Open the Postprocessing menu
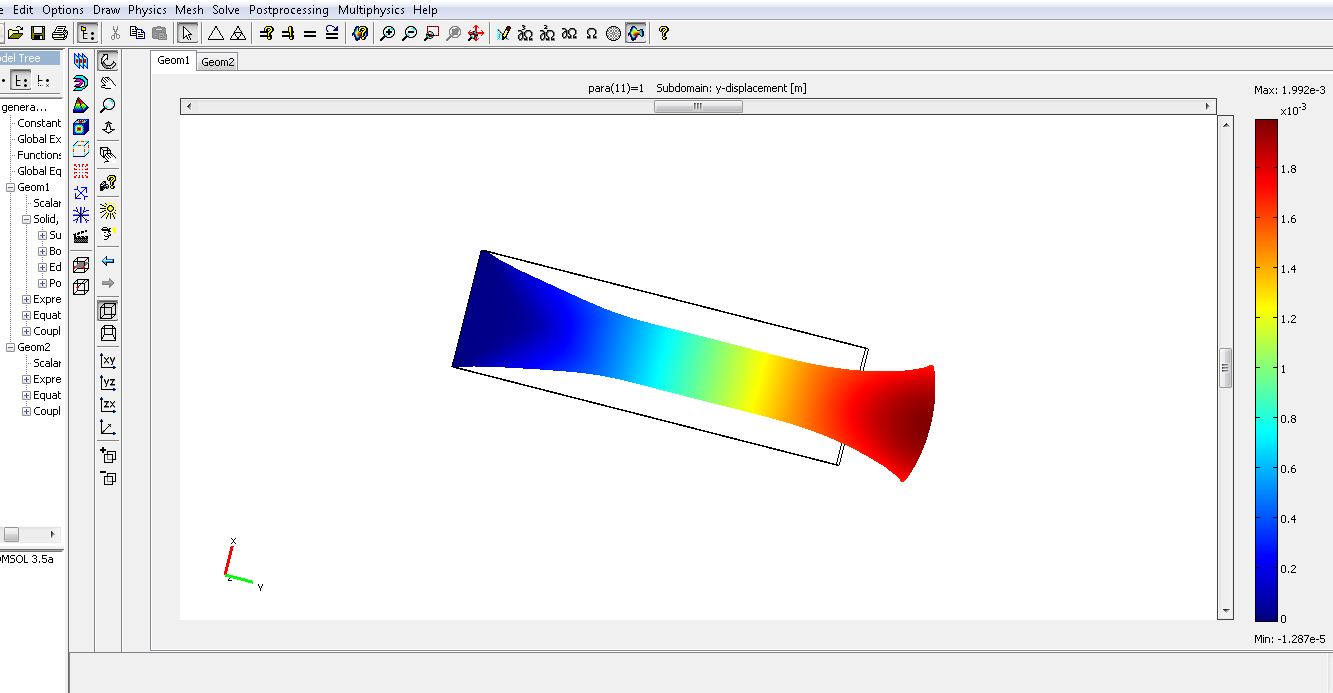 coord(289,9)
